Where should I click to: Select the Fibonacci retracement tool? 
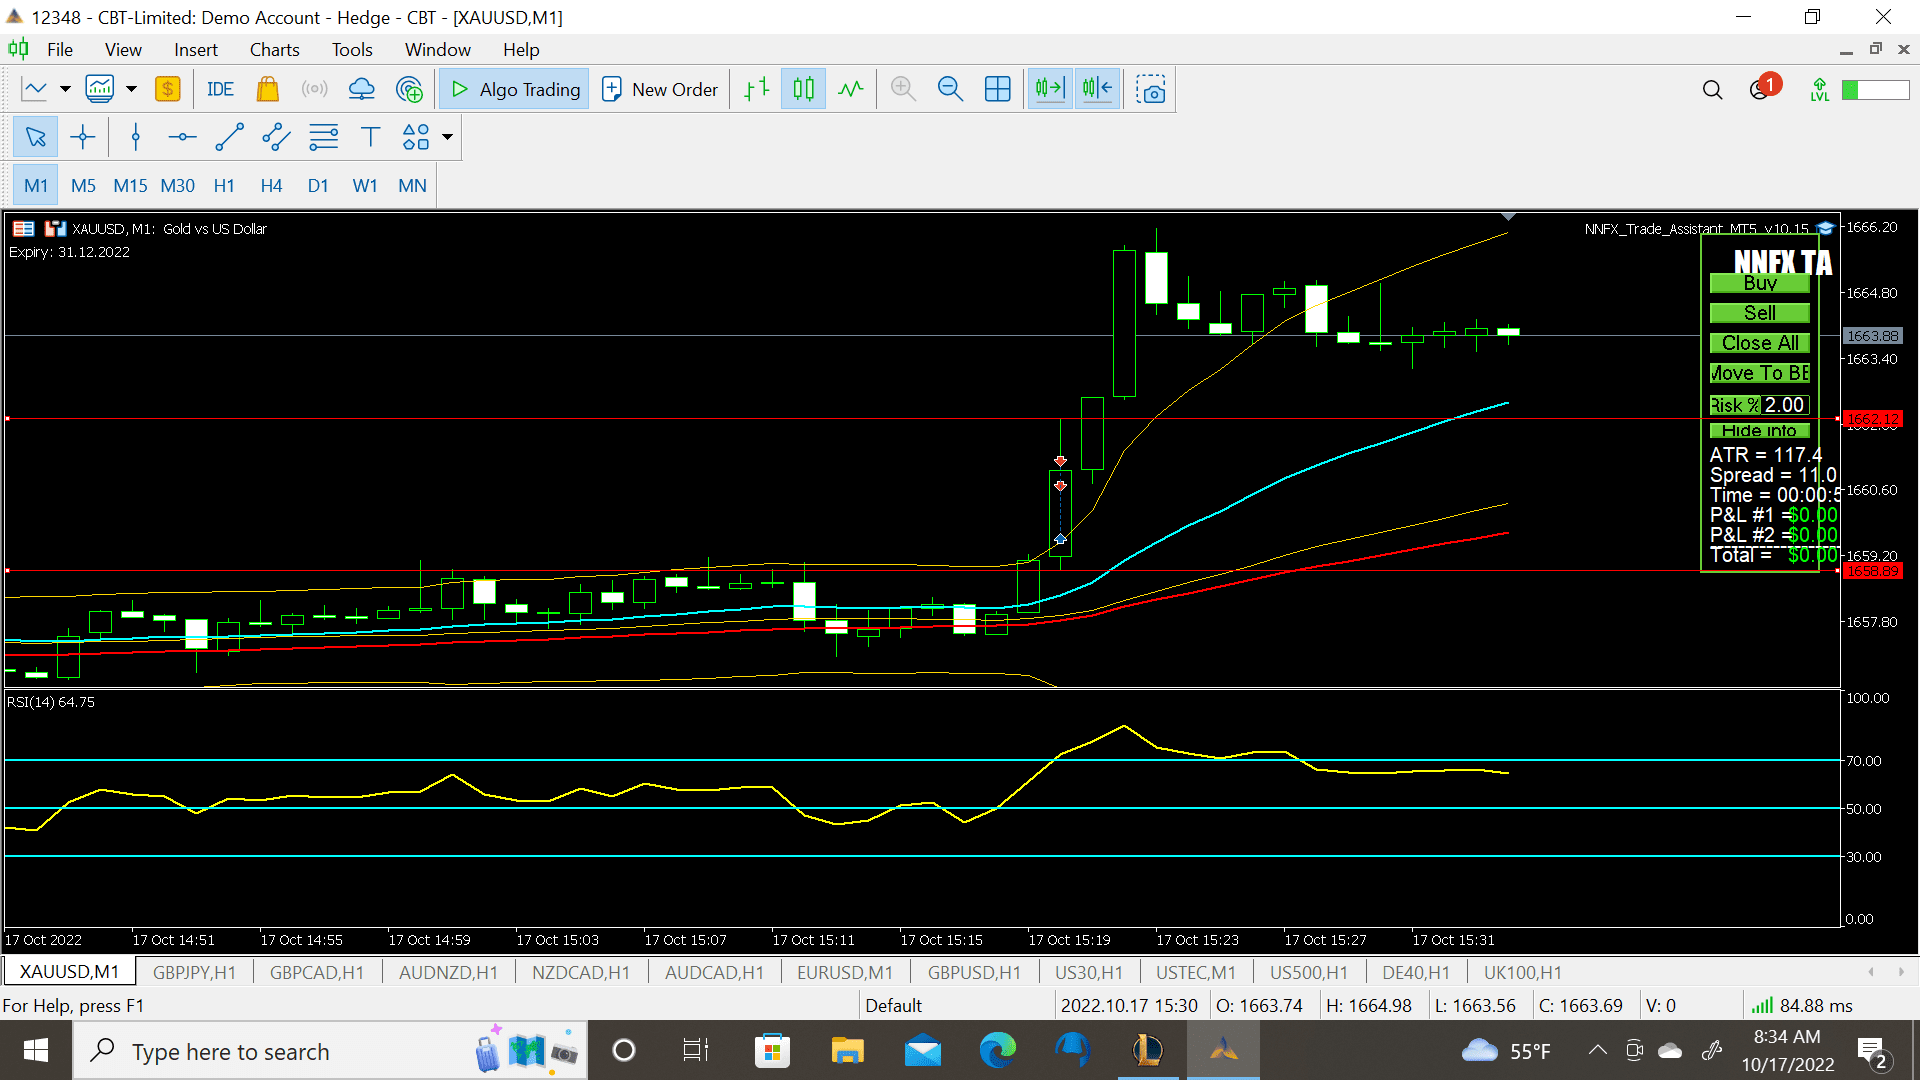click(323, 137)
